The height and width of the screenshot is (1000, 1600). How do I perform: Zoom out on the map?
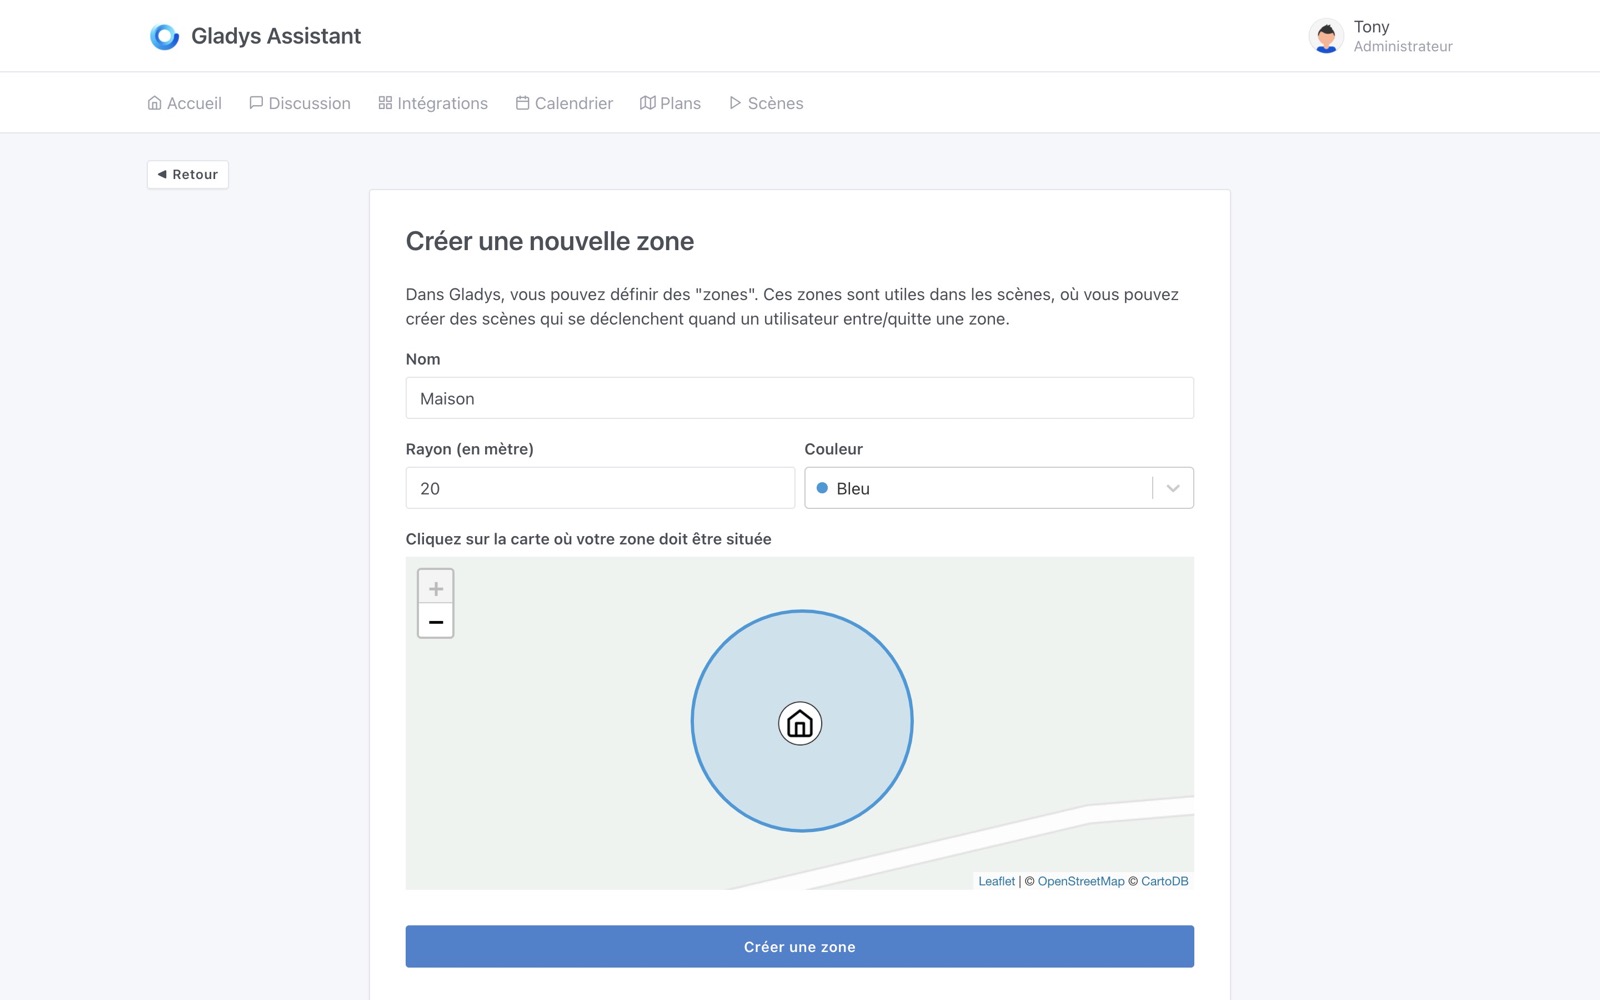(x=435, y=621)
